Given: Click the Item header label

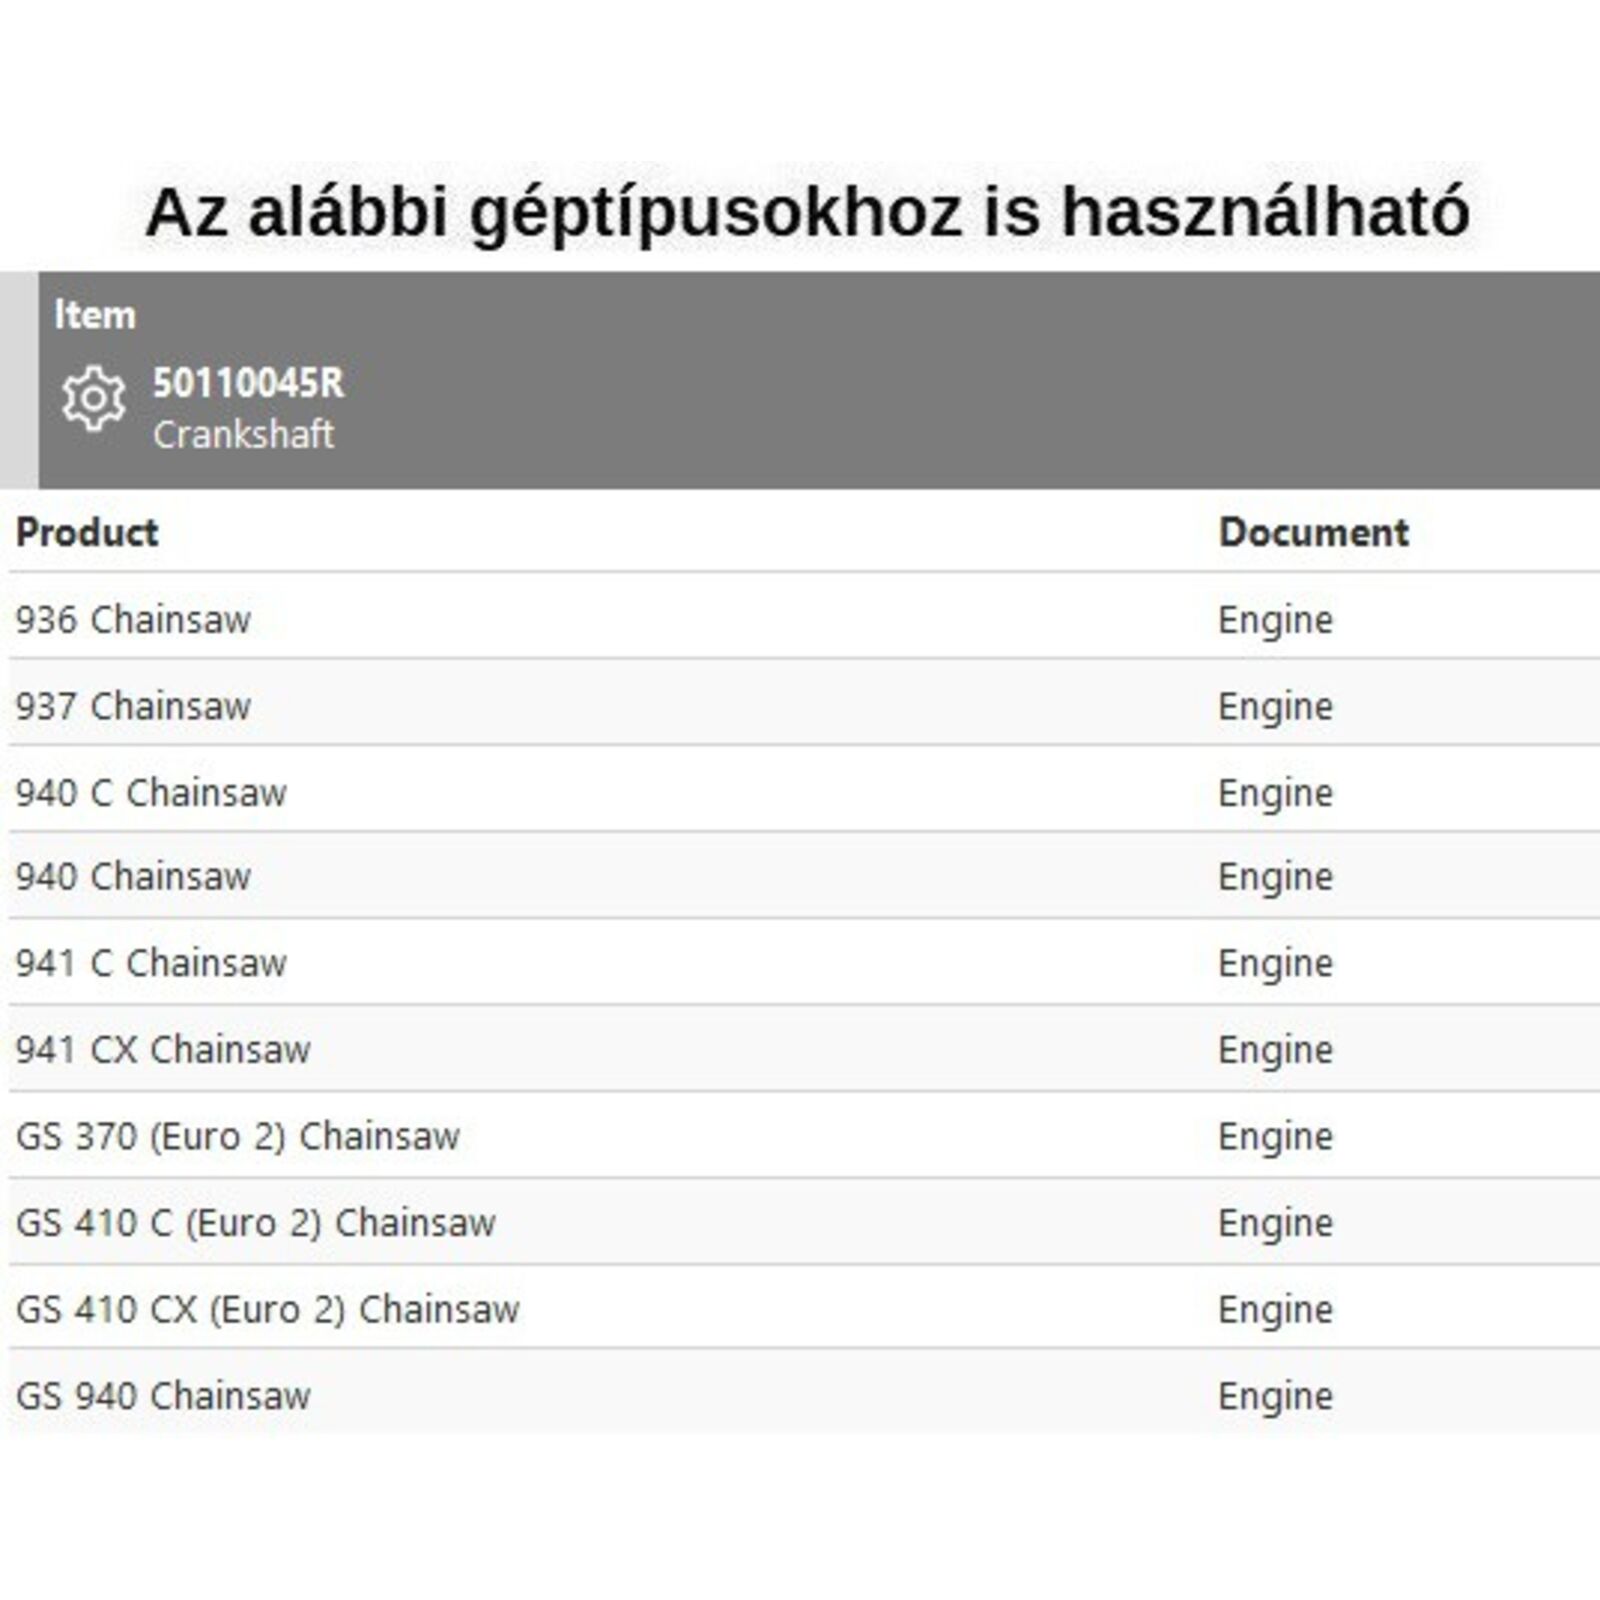Looking at the screenshot, I should (x=95, y=315).
